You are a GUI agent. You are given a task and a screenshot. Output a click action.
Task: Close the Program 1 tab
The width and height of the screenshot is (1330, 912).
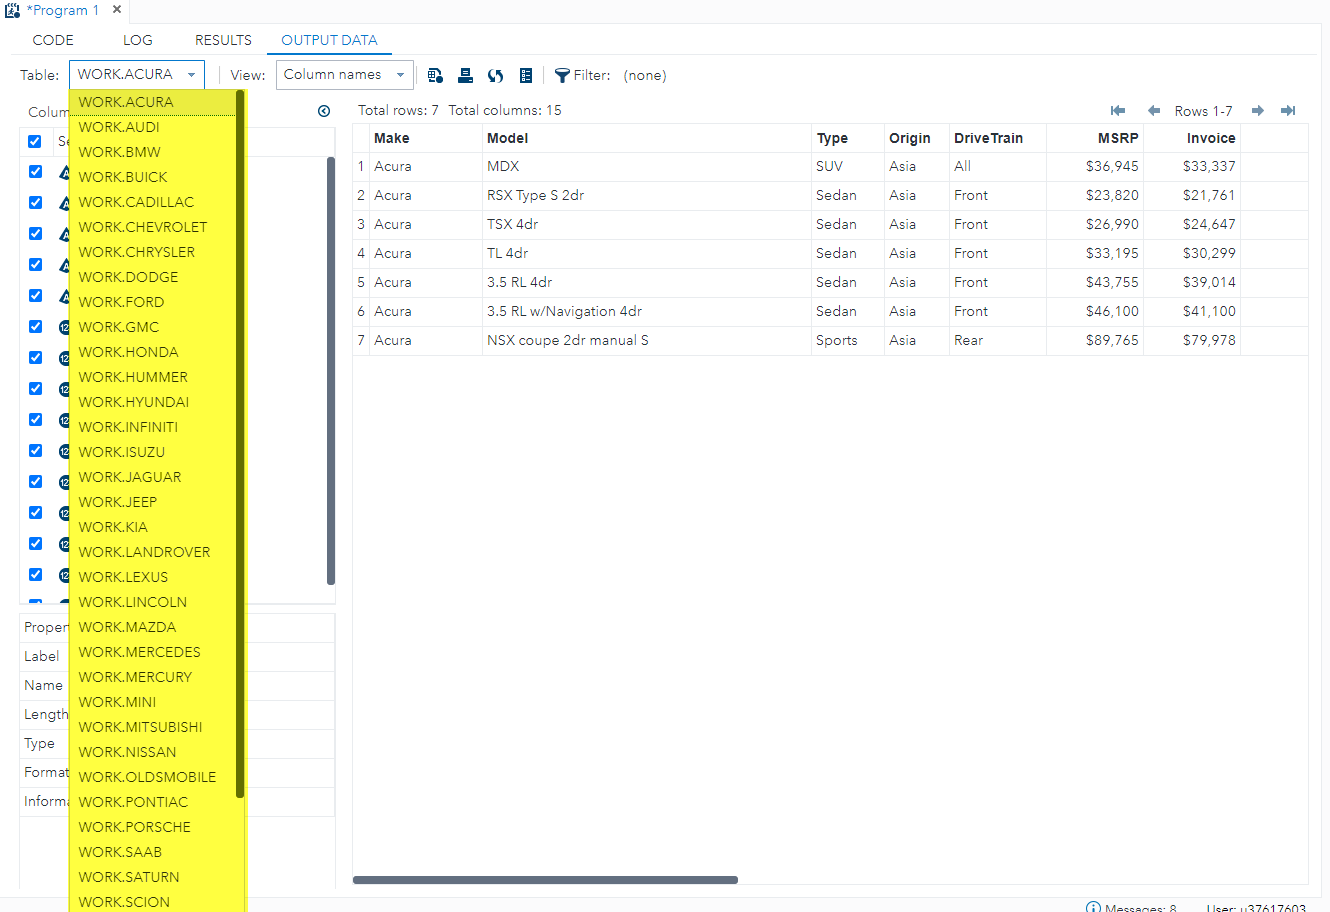(x=117, y=10)
